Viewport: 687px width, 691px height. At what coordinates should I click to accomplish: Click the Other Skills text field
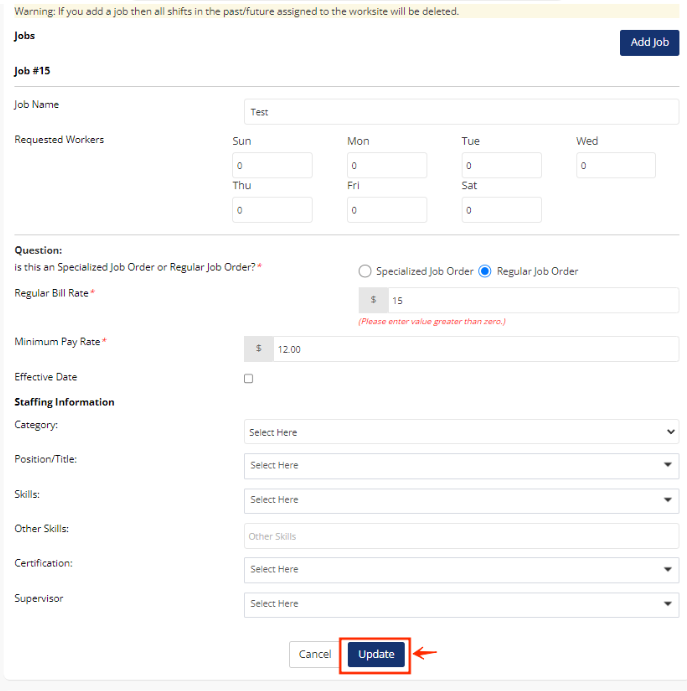461,536
